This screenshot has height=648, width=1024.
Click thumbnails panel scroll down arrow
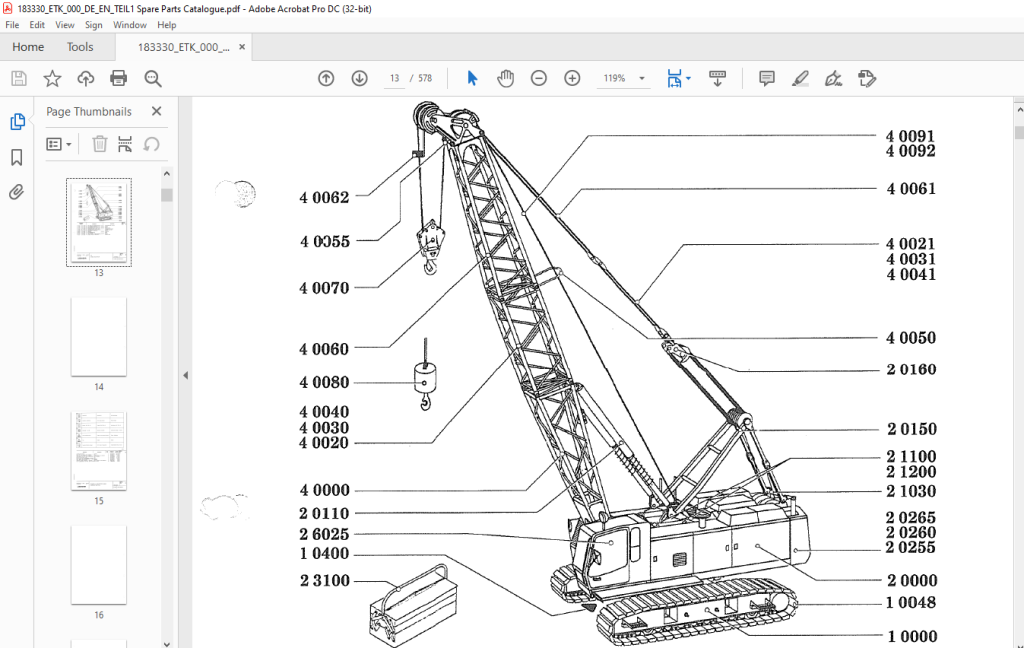(x=167, y=643)
